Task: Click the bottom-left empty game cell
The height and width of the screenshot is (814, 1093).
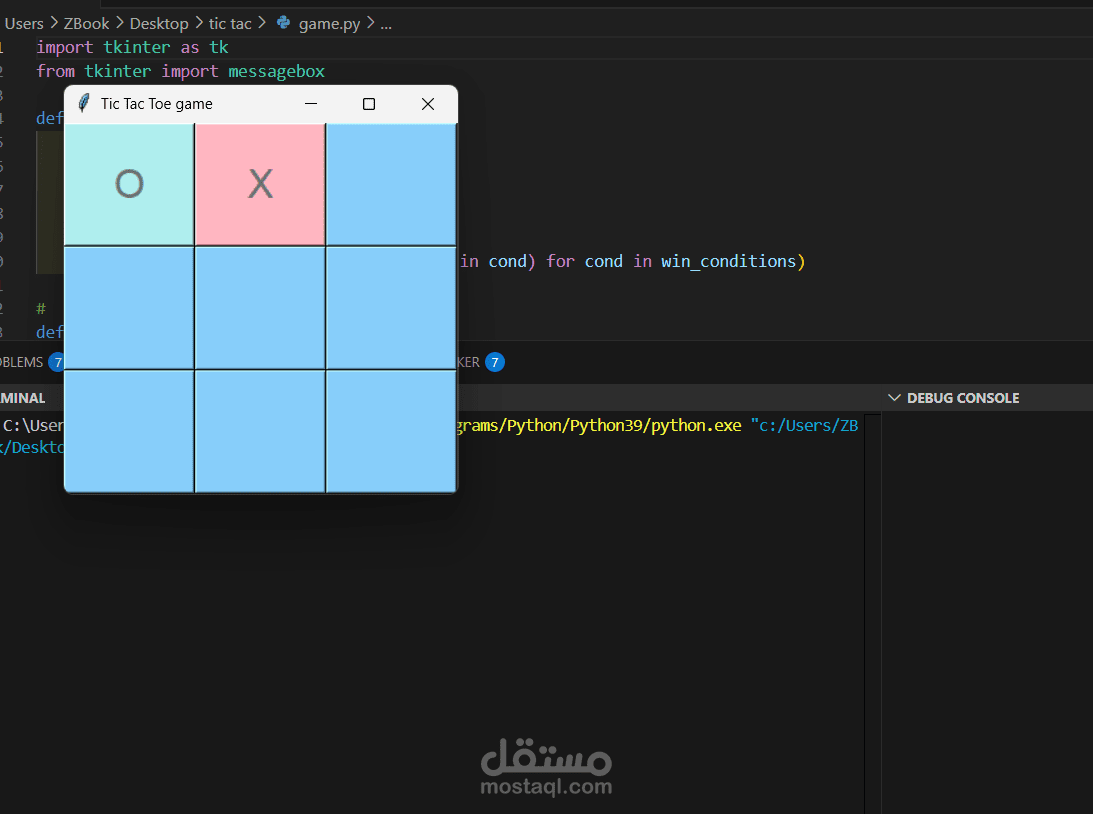Action: (129, 431)
